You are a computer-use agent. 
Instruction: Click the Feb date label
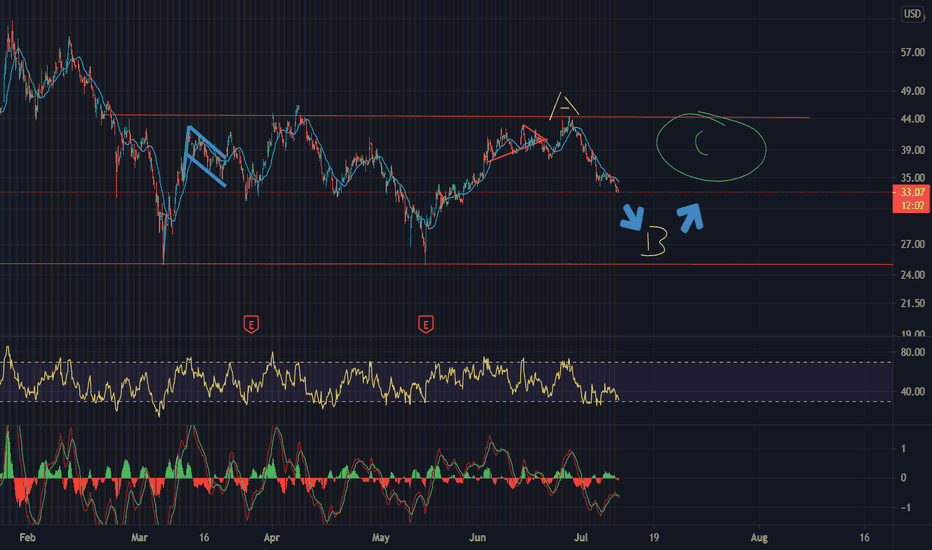coord(27,538)
